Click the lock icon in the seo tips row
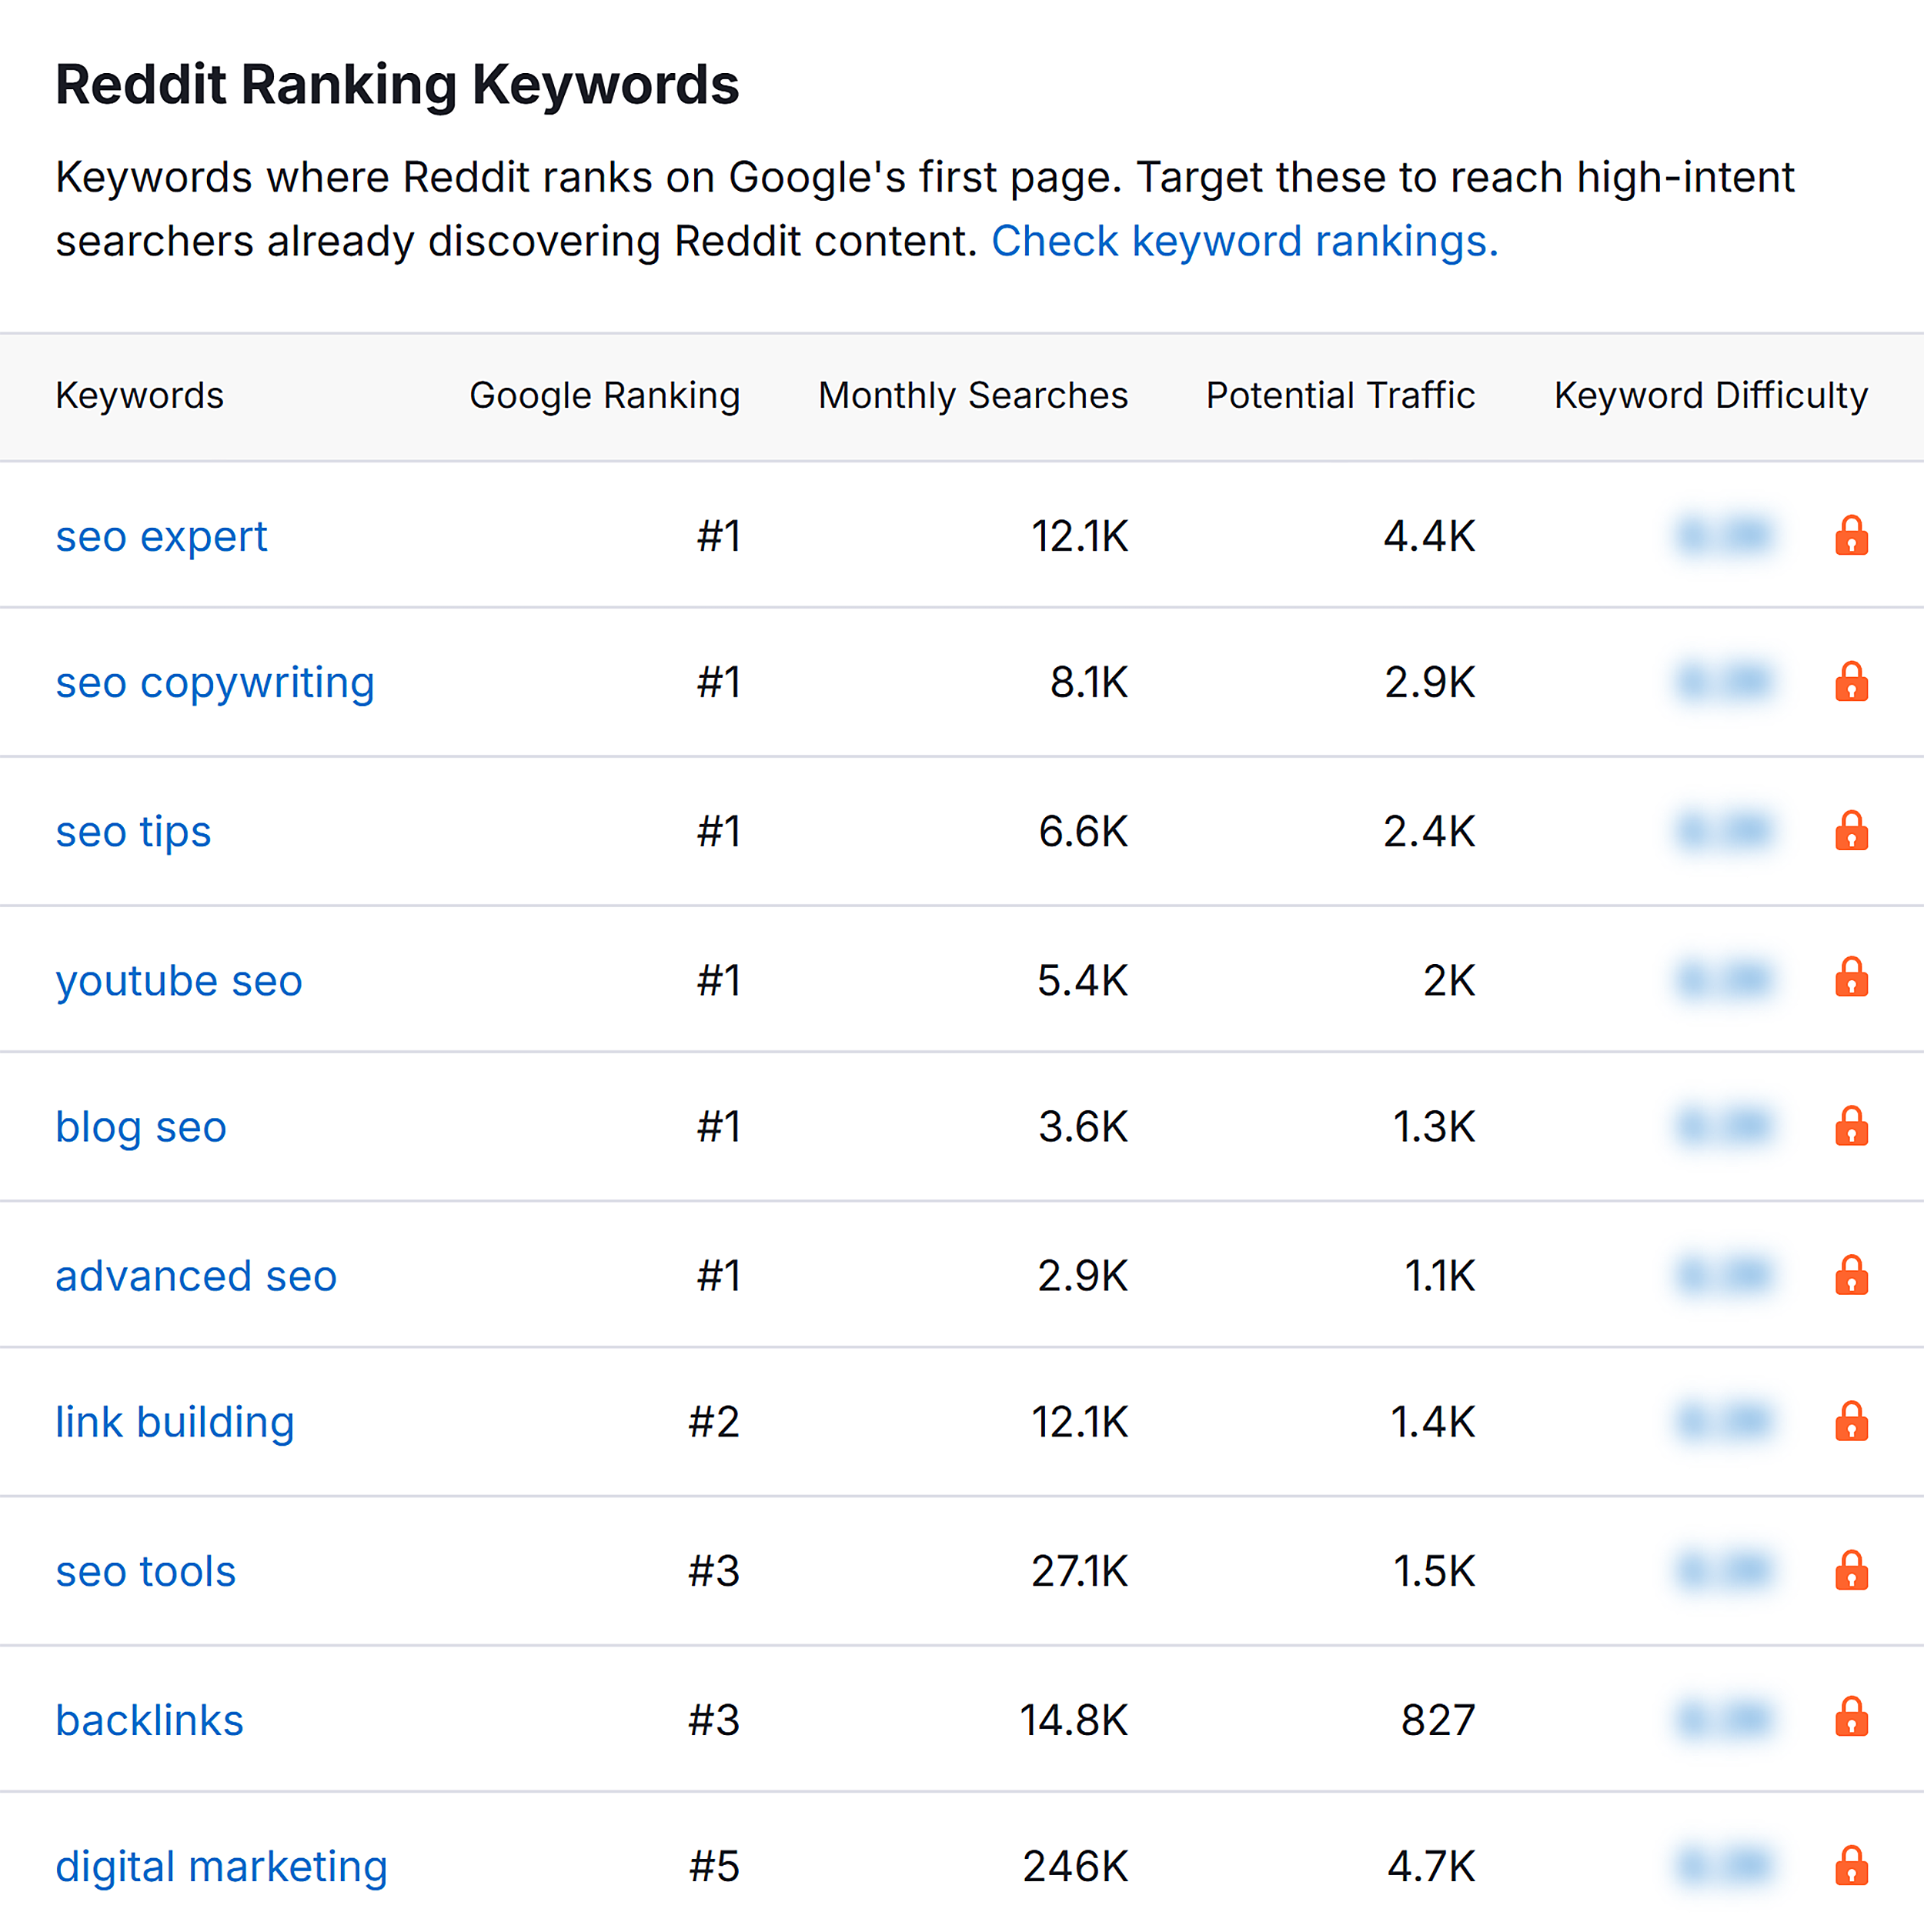 1852,831
